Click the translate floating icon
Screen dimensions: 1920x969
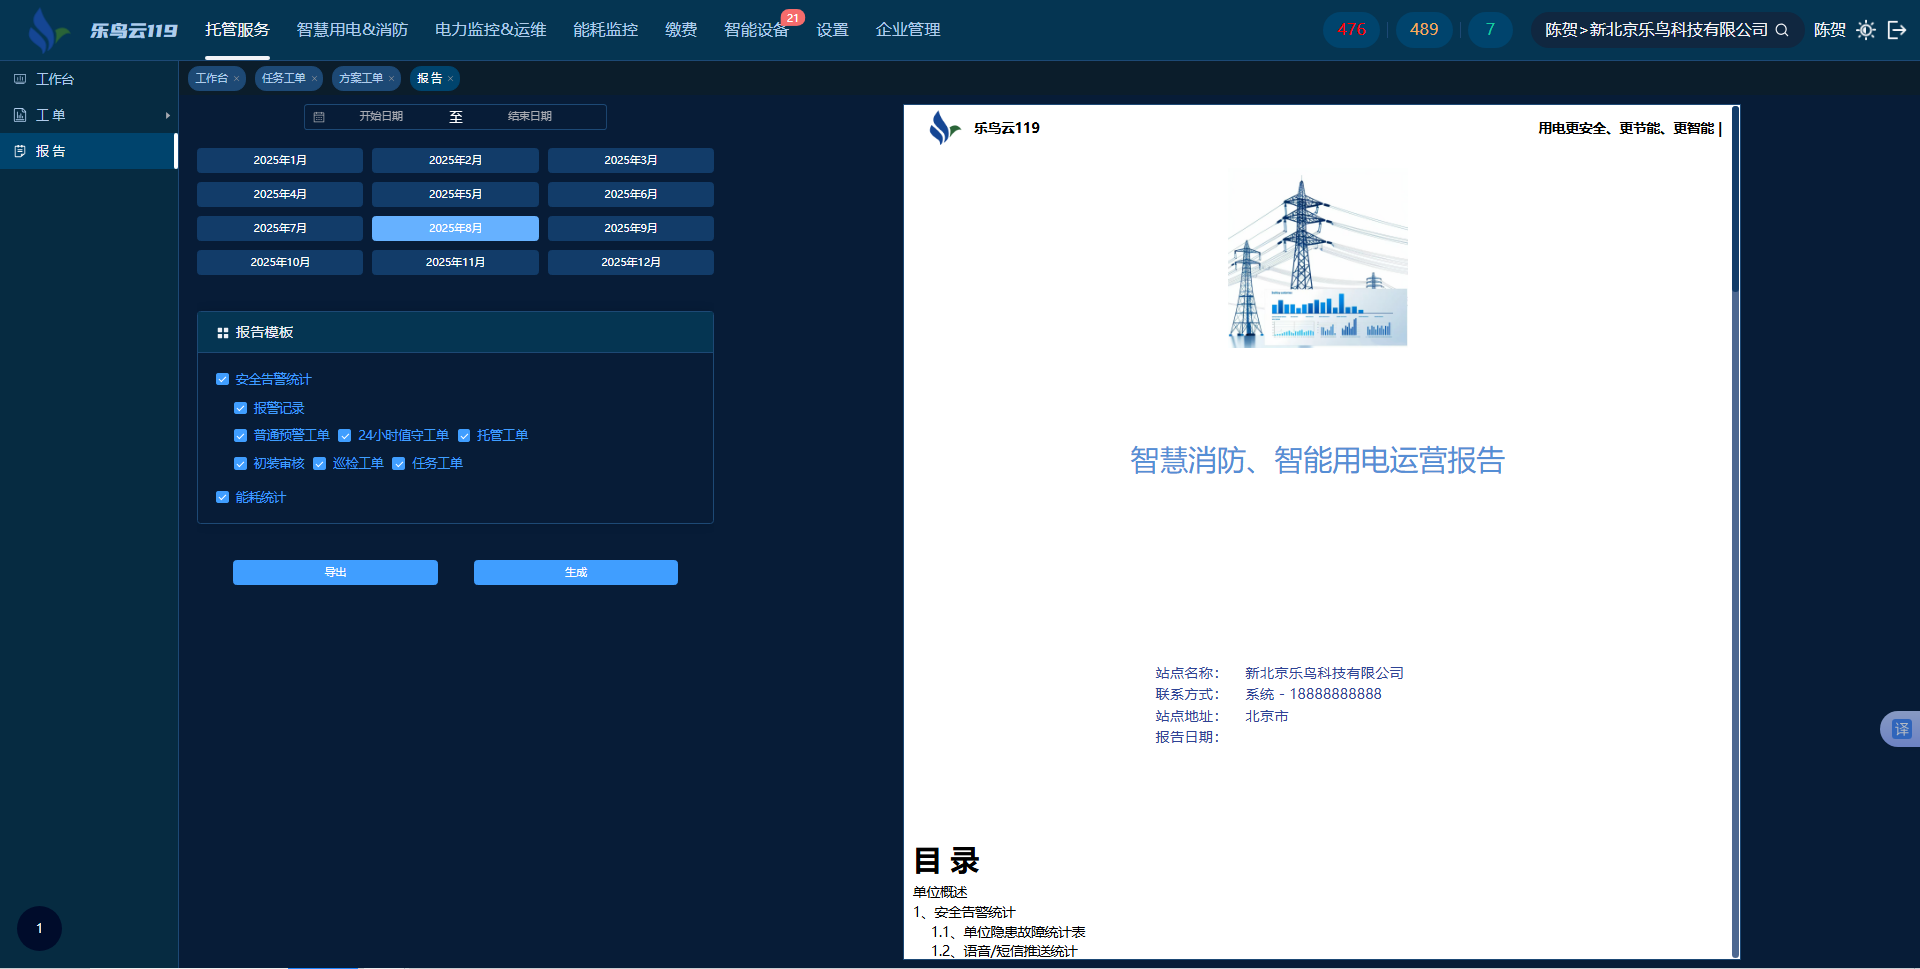[x=1900, y=729]
